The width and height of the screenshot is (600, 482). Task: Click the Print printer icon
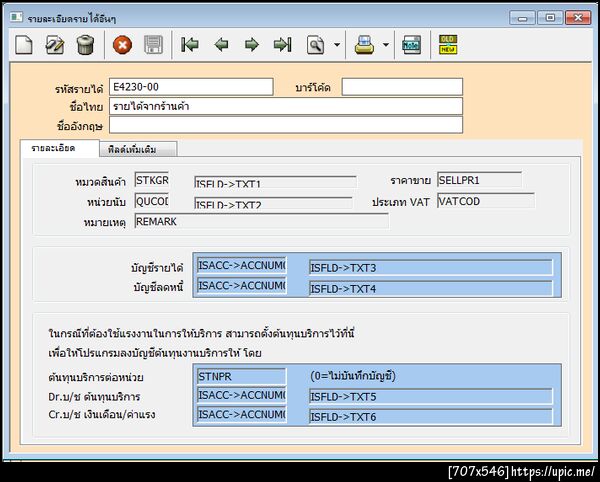pyautogui.click(x=364, y=45)
